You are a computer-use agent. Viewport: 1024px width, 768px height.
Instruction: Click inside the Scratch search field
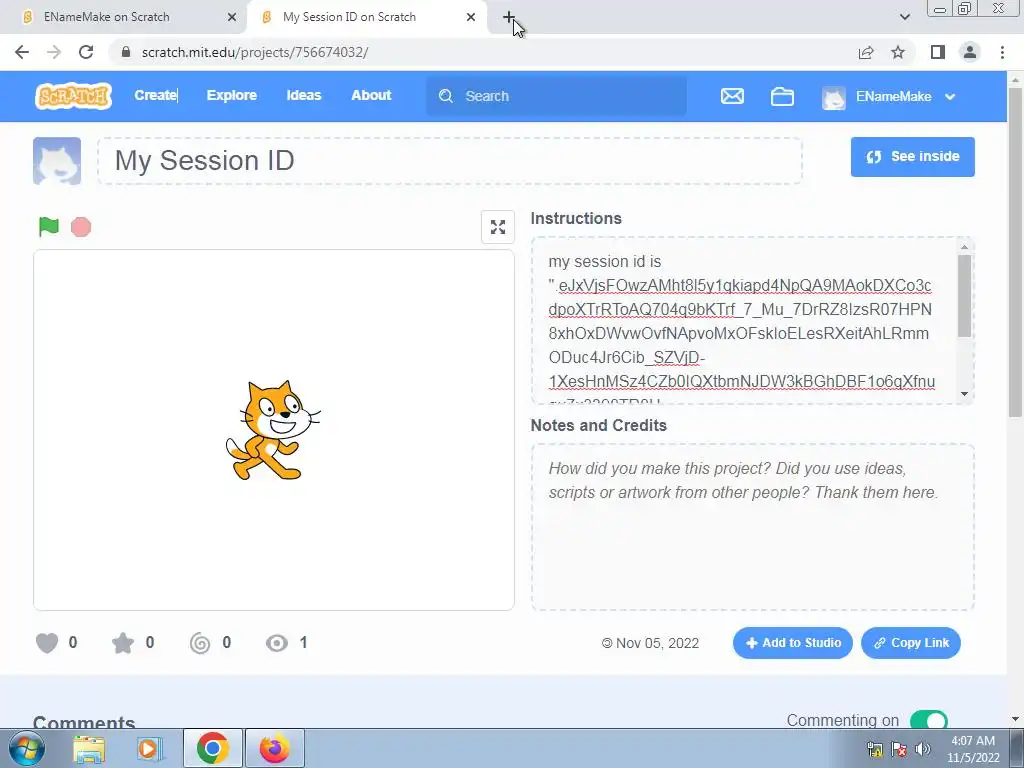pos(556,96)
